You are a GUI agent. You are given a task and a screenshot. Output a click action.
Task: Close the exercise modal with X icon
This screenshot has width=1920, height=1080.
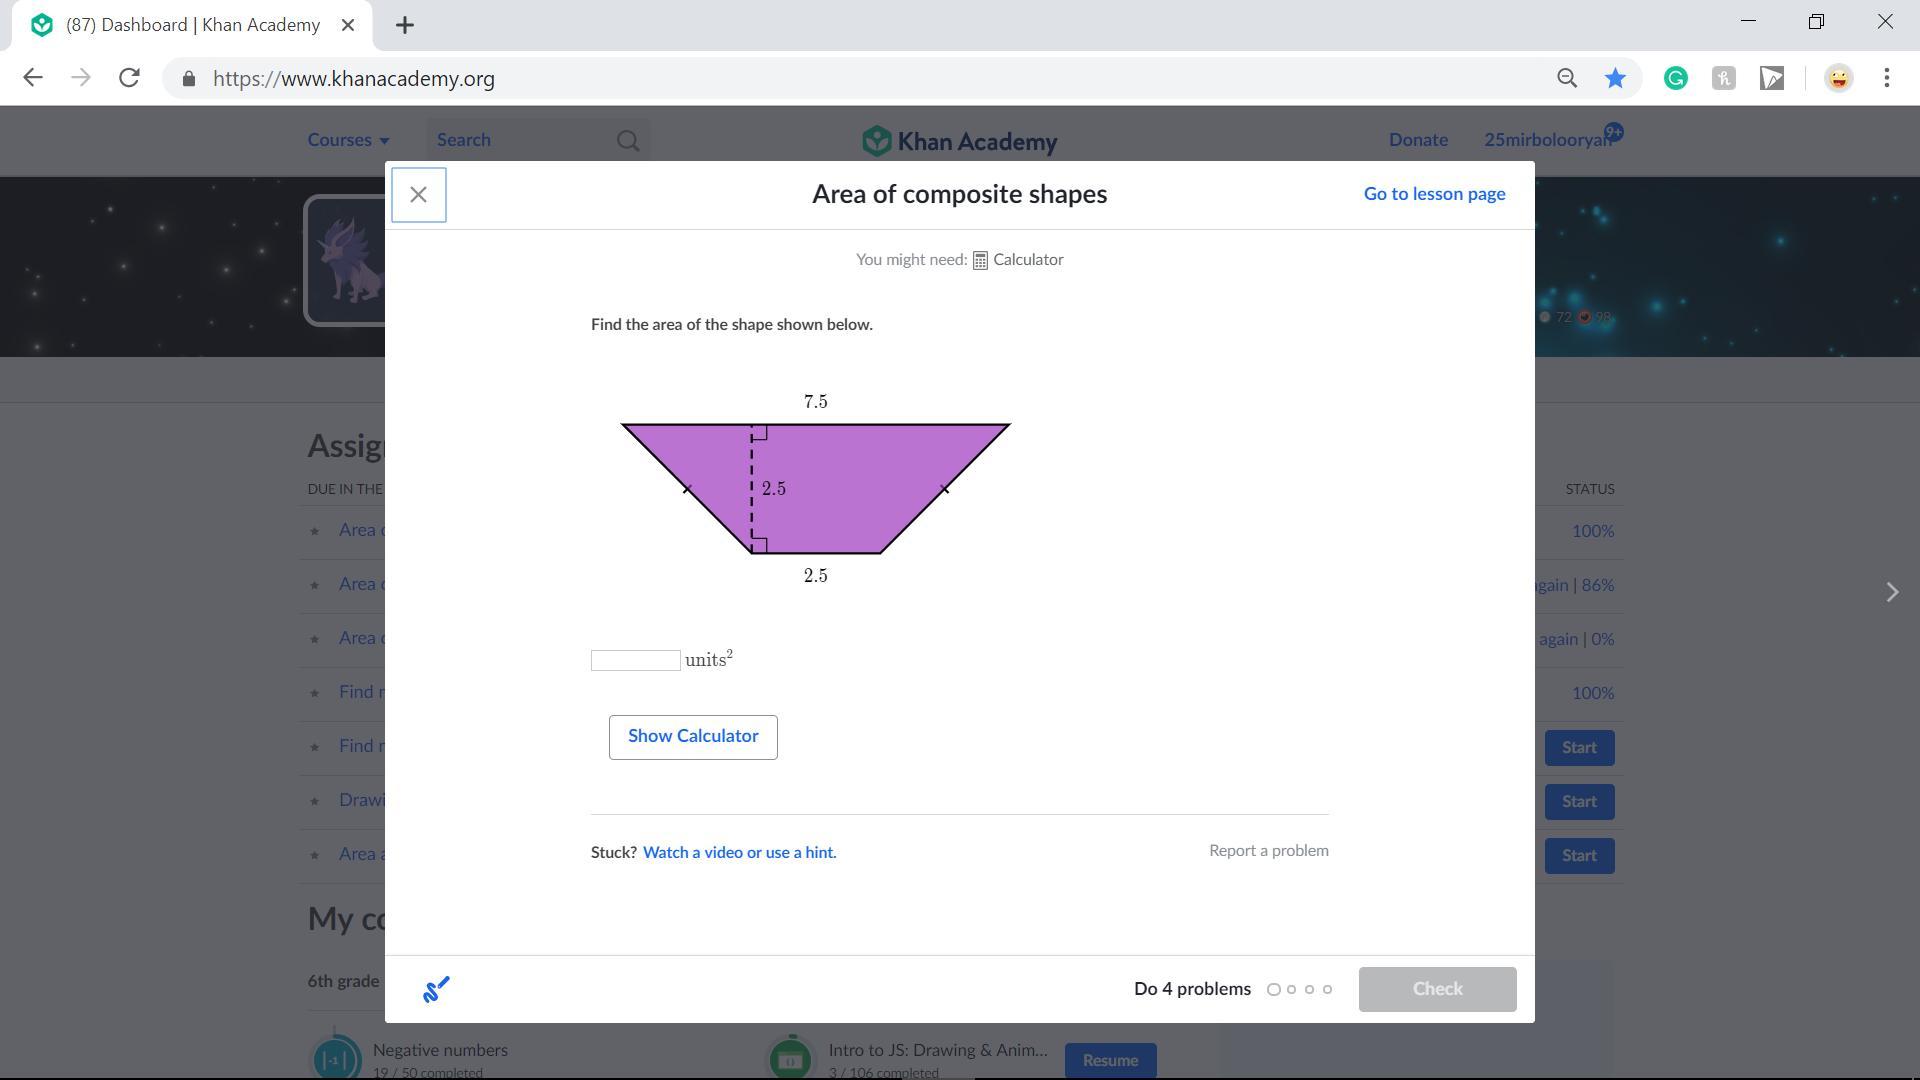(x=418, y=195)
